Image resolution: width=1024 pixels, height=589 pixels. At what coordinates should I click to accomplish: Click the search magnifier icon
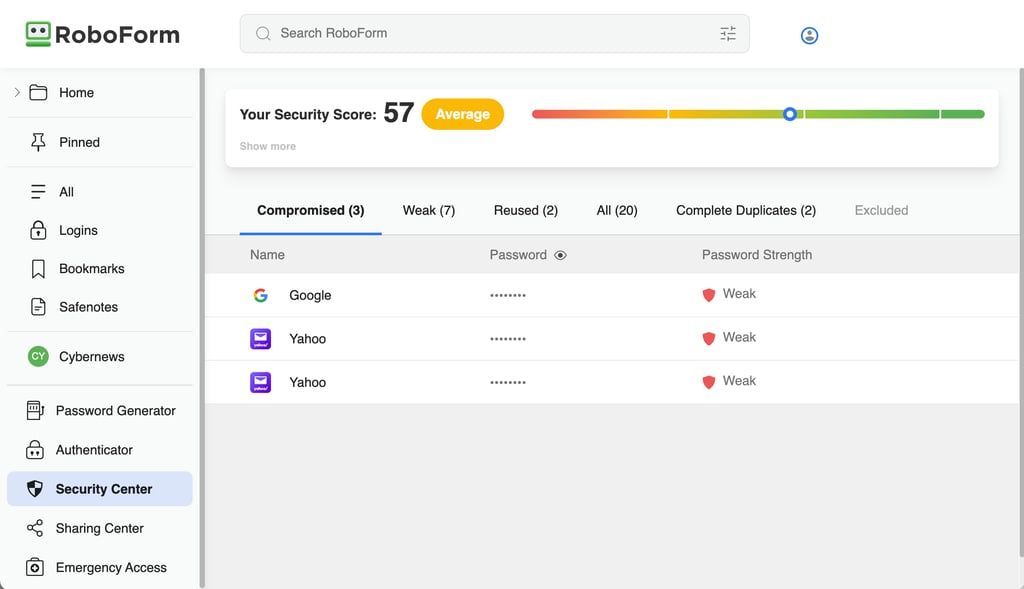[263, 33]
